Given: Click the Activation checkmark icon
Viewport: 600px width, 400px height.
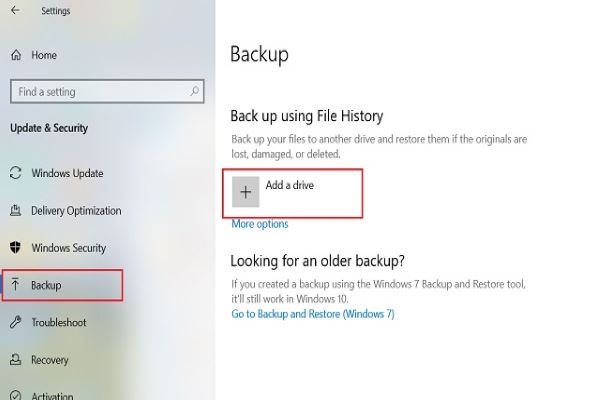Looking at the screenshot, I should pyautogui.click(x=15, y=395).
